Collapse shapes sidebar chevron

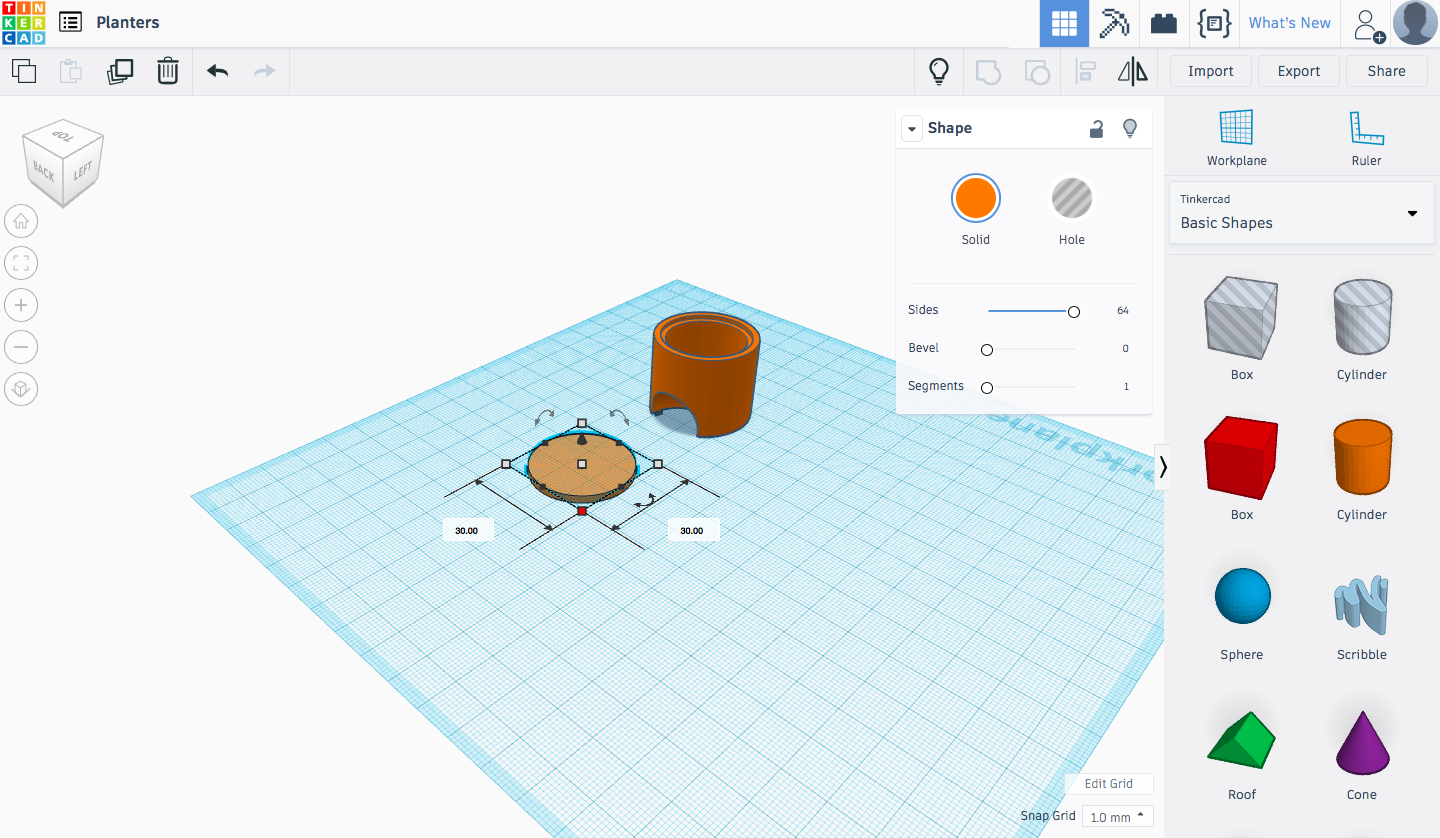[x=1163, y=467]
